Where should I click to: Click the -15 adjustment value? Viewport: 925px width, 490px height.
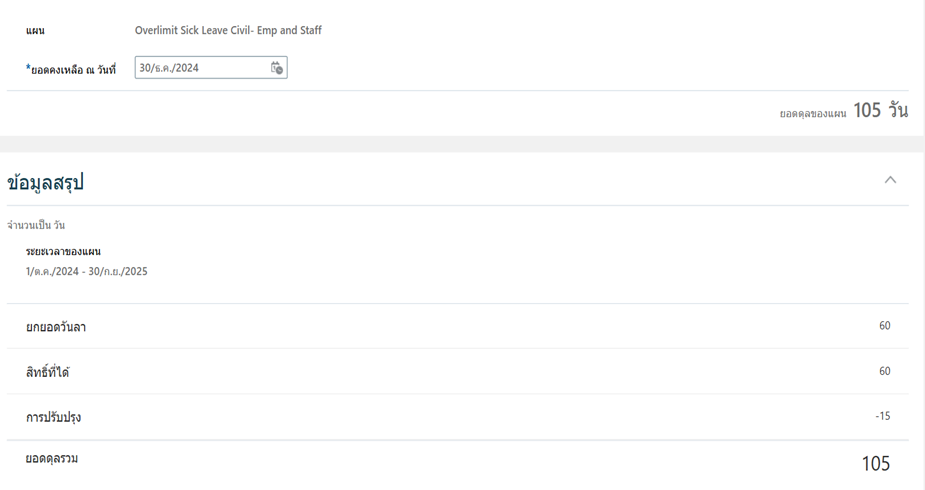882,416
